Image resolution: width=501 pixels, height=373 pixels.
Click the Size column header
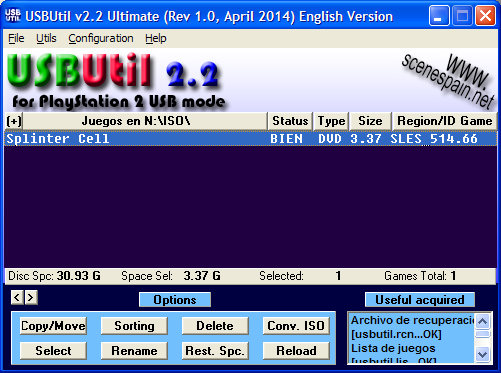pyautogui.click(x=370, y=121)
